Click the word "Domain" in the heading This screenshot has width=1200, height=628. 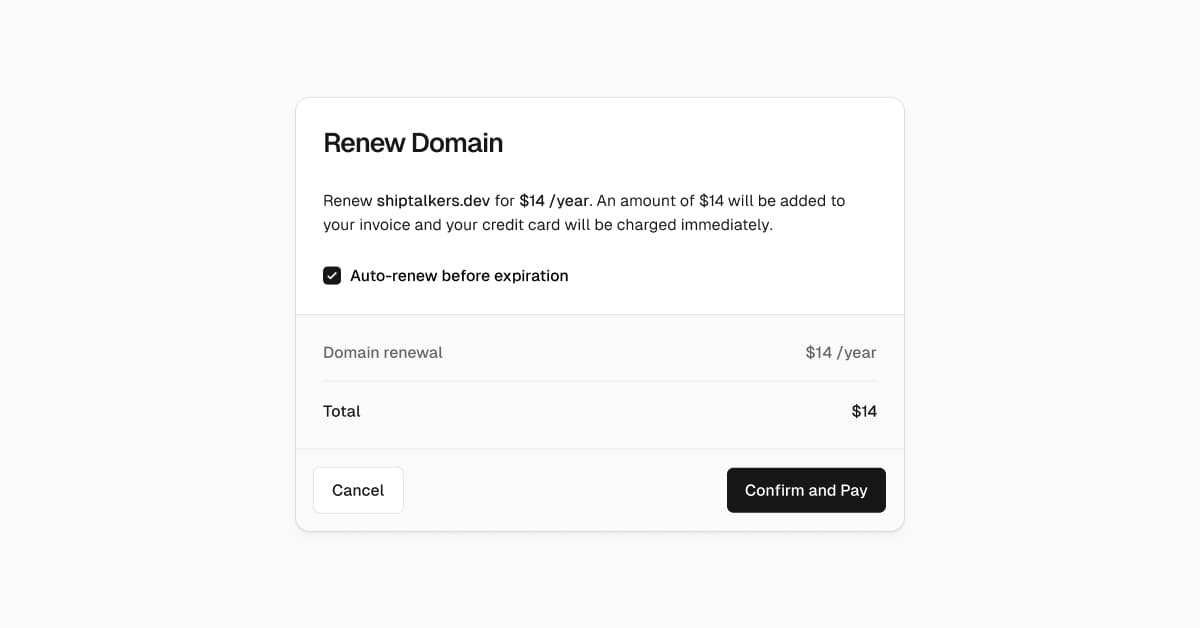click(457, 143)
